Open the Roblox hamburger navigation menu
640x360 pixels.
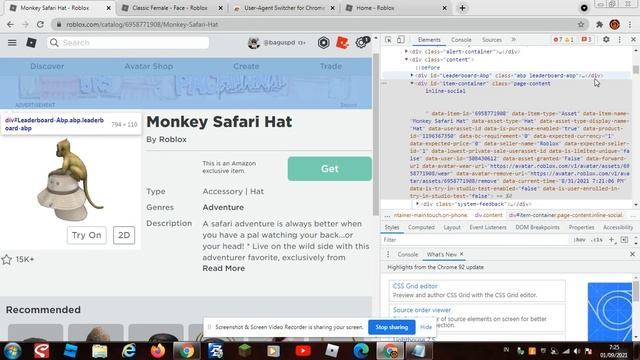pos(12,42)
